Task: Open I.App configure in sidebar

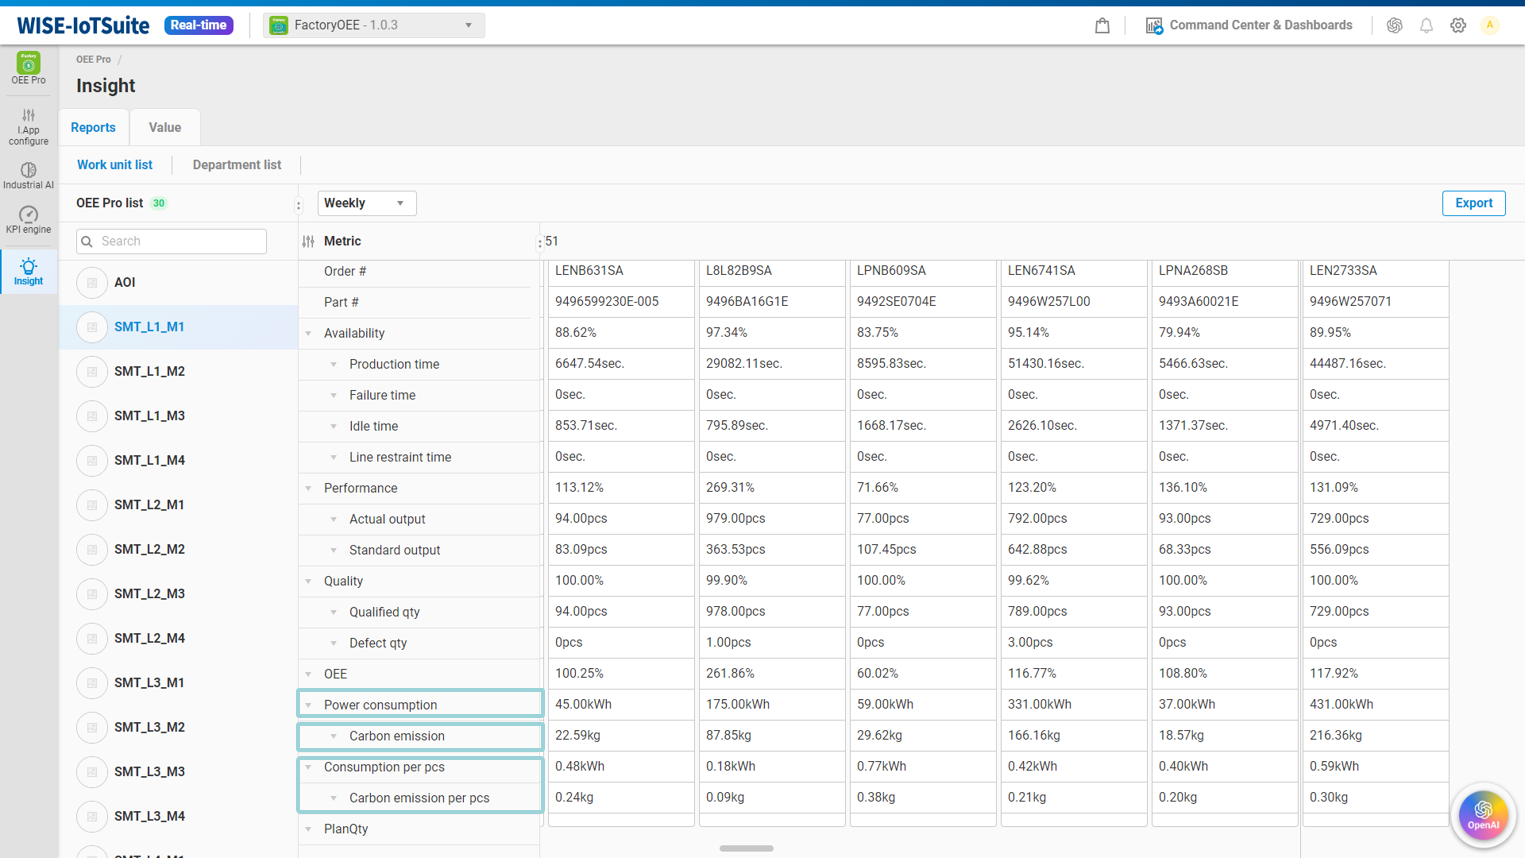Action: click(28, 127)
